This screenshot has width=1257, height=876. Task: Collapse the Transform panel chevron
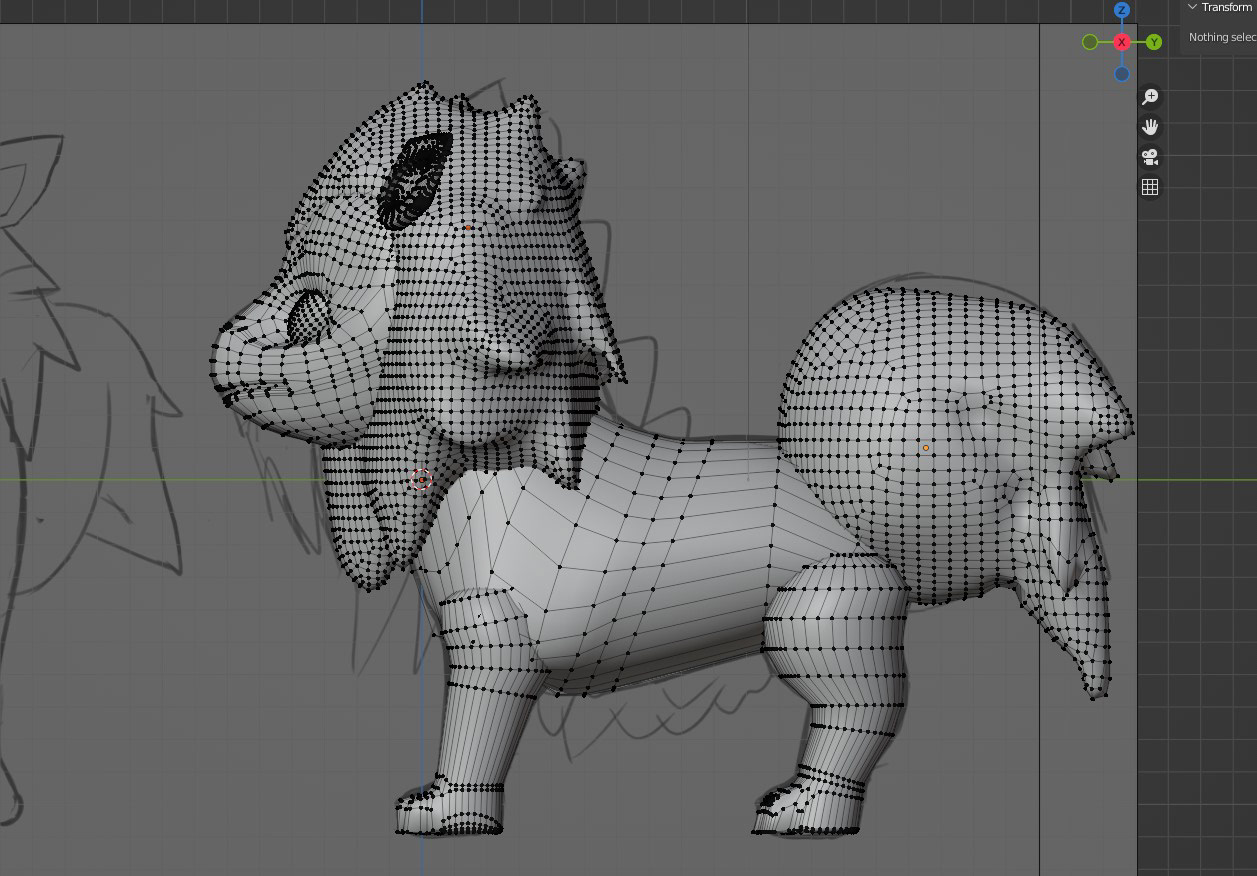1192,7
